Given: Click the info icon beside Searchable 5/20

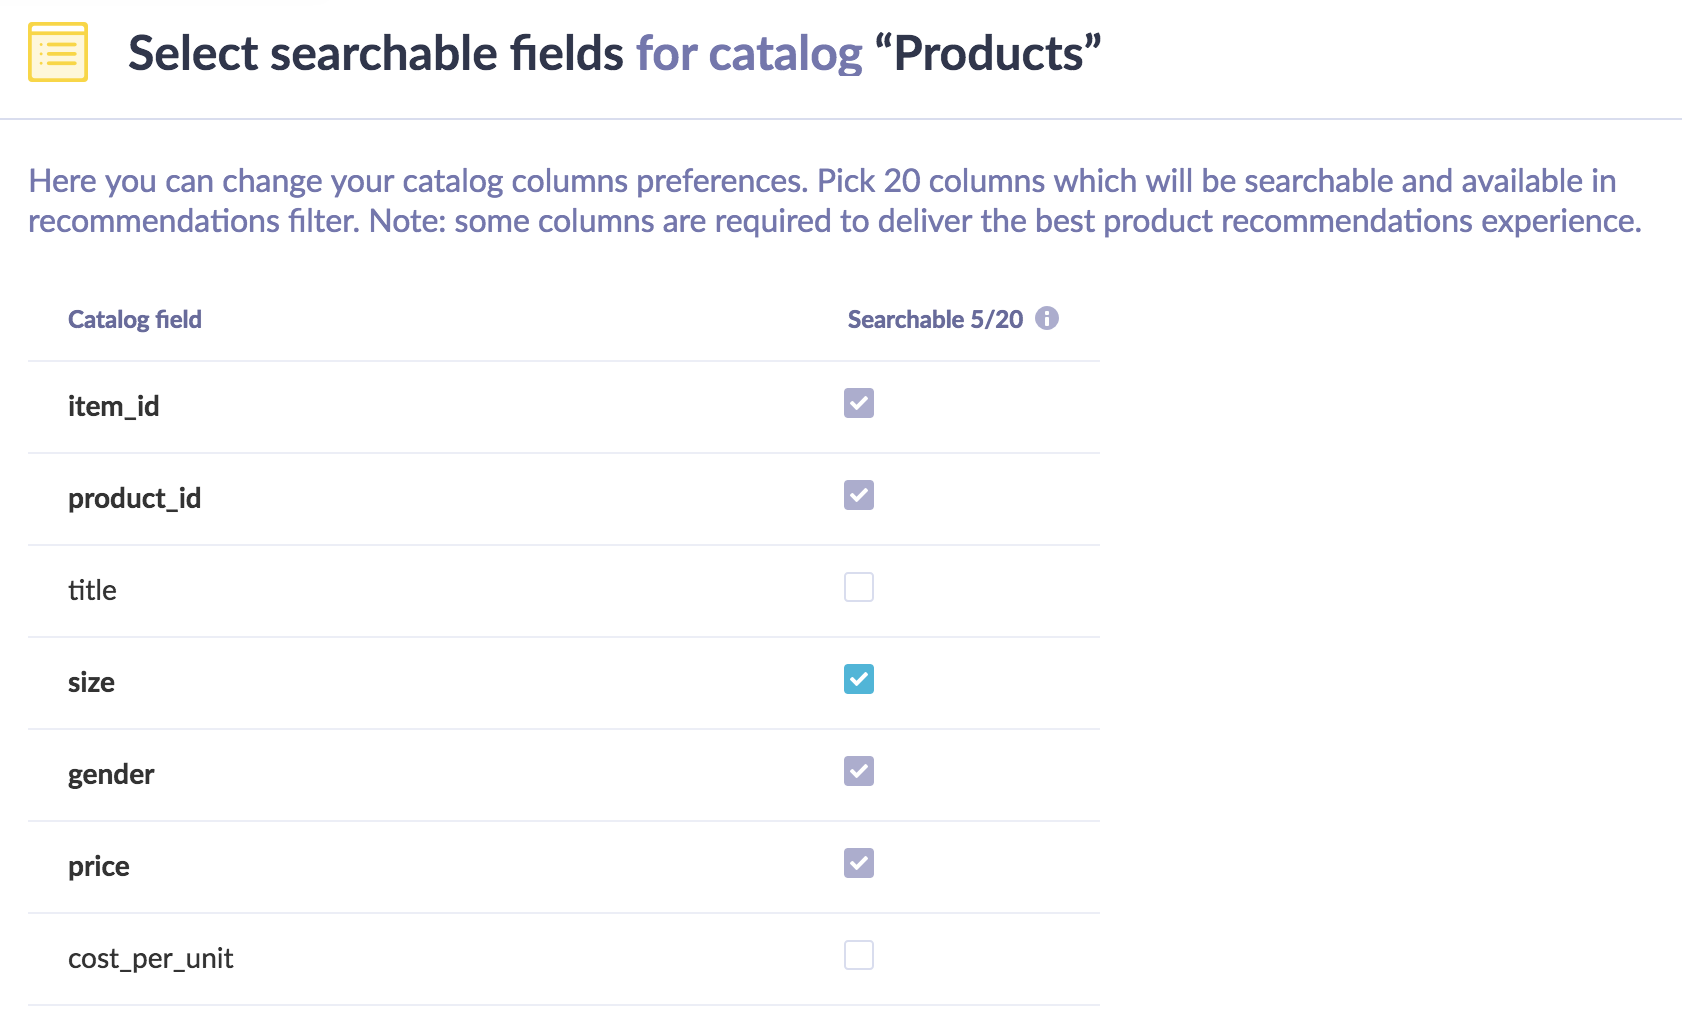Looking at the screenshot, I should (x=1046, y=318).
